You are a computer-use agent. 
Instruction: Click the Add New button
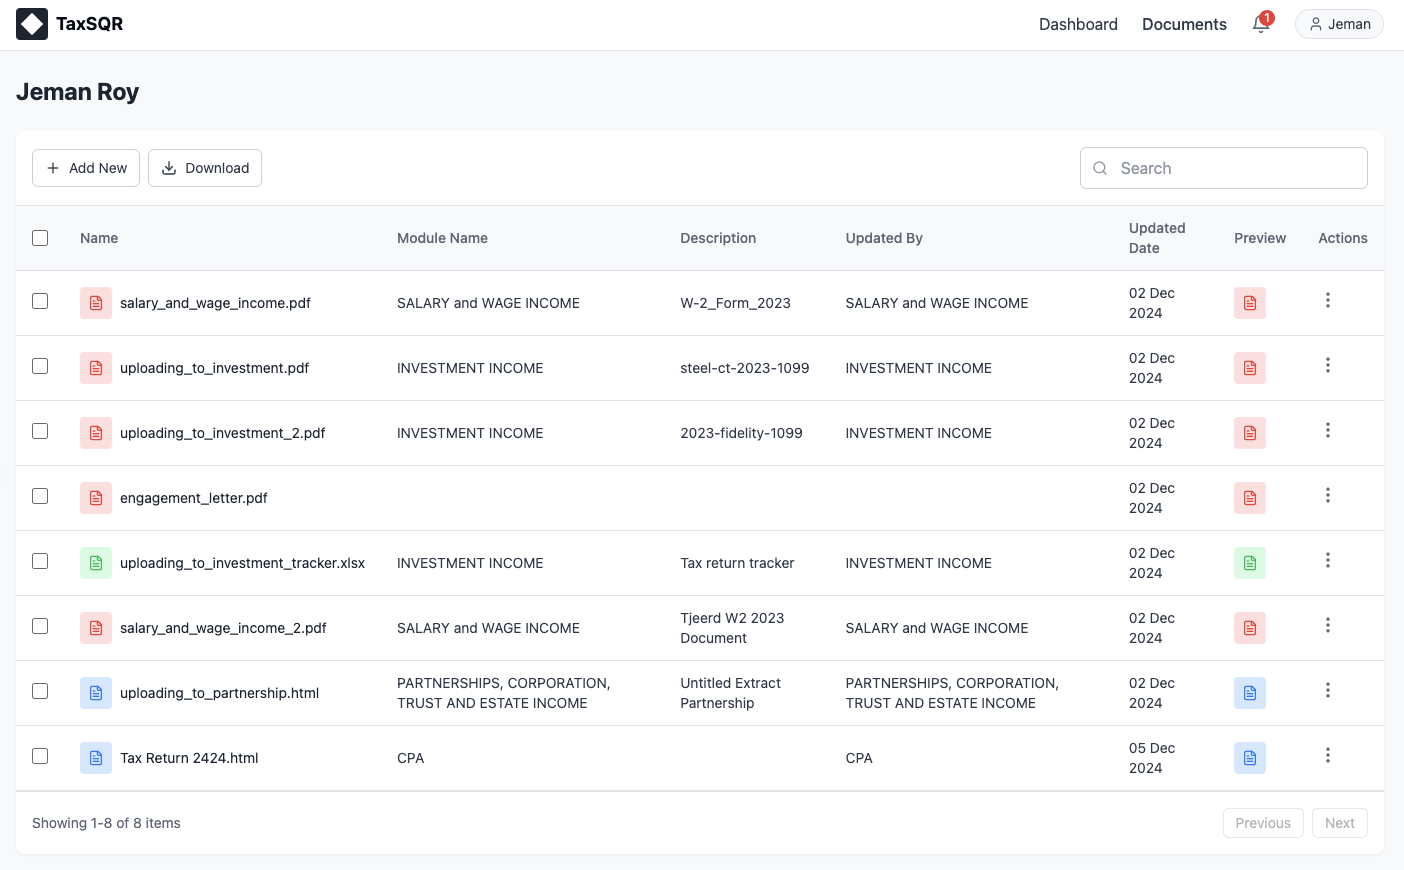pos(86,168)
